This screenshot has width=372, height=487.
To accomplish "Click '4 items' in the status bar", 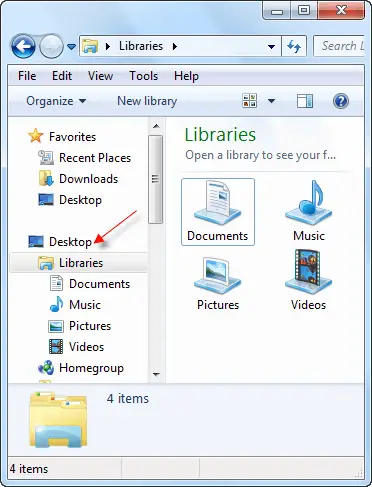I will [x=29, y=469].
